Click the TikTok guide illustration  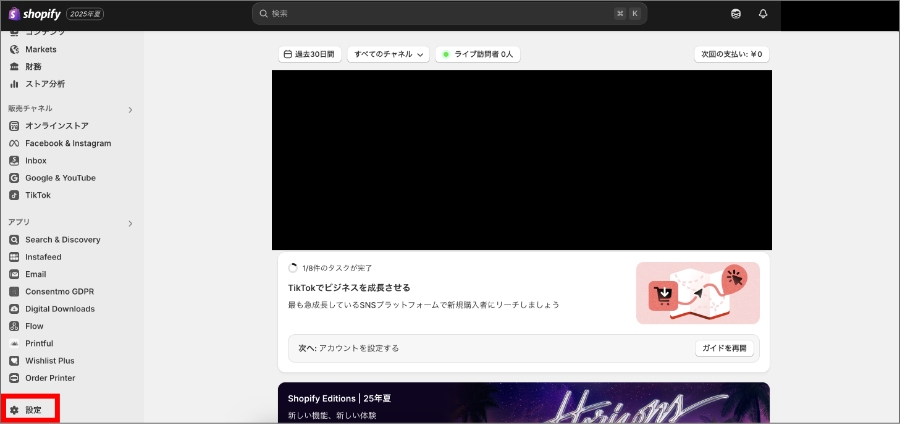[x=698, y=293]
